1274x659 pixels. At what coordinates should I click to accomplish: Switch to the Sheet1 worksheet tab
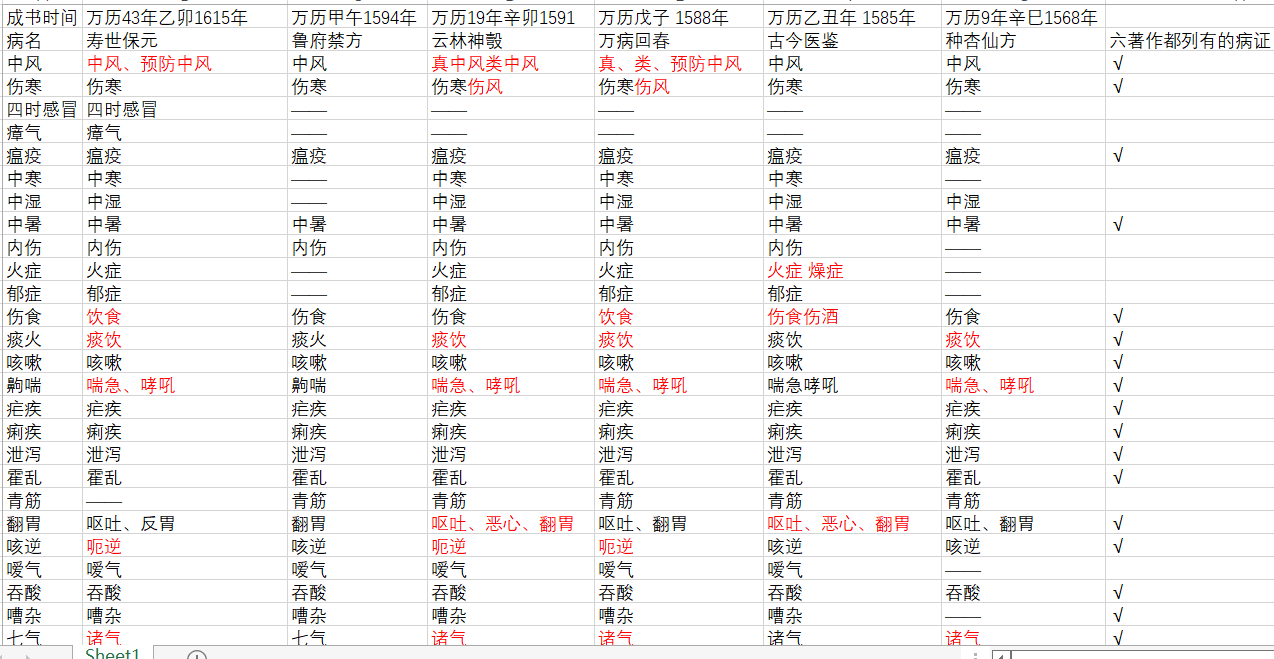tap(111, 653)
